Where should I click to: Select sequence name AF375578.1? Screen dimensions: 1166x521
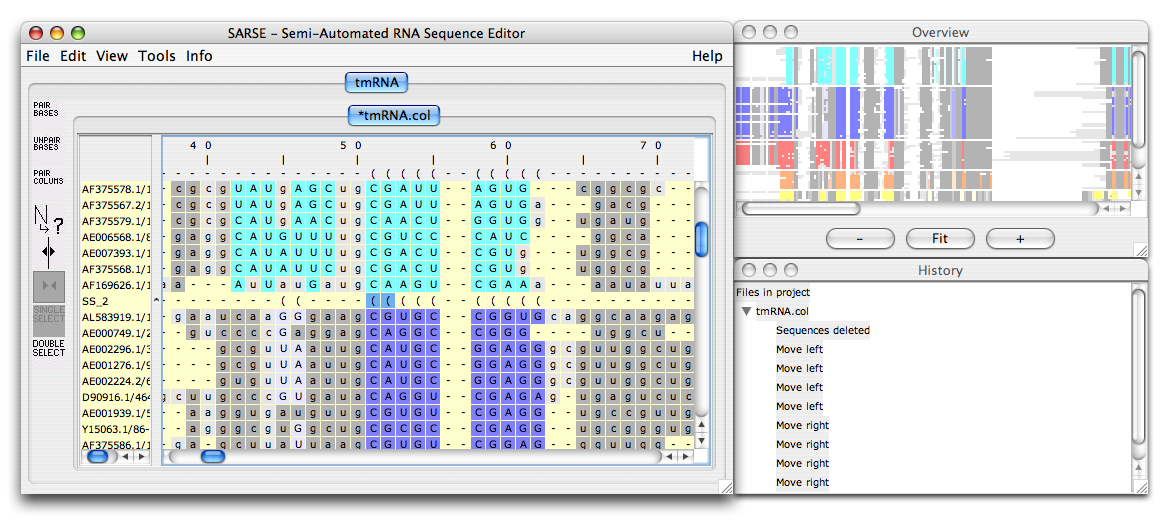point(115,188)
